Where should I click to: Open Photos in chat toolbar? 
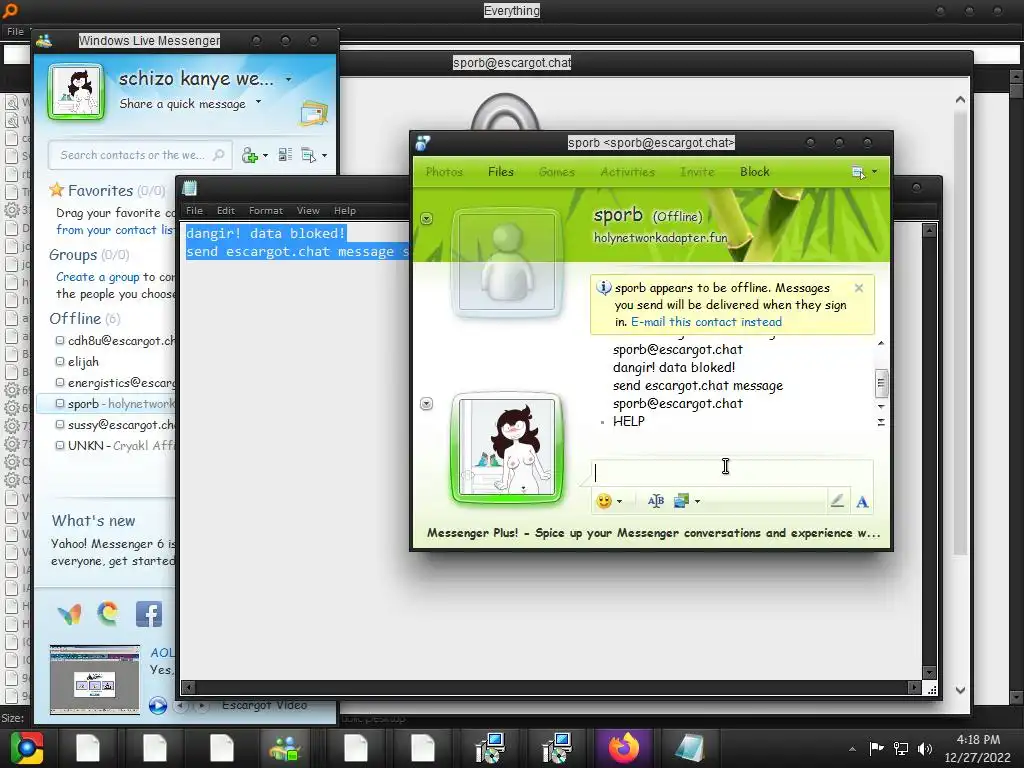(444, 172)
